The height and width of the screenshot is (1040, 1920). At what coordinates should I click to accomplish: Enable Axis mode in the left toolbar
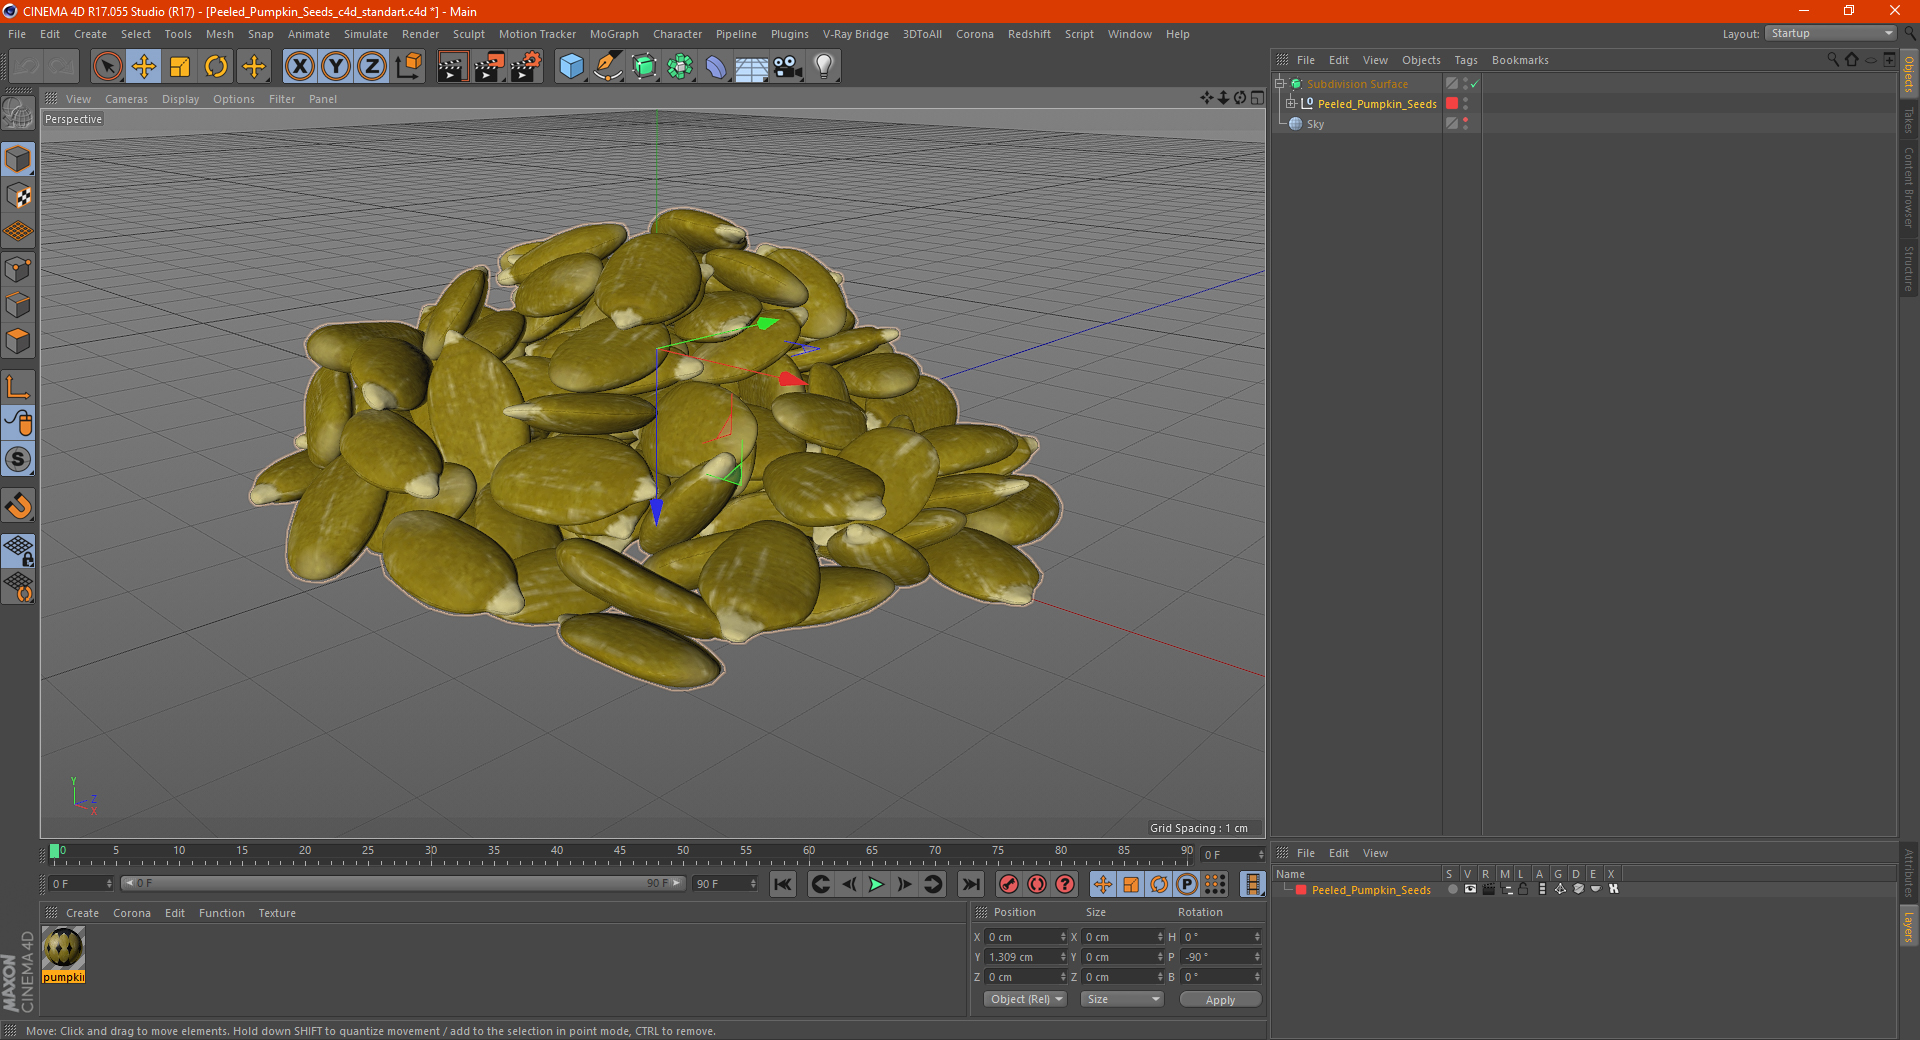pos(18,387)
